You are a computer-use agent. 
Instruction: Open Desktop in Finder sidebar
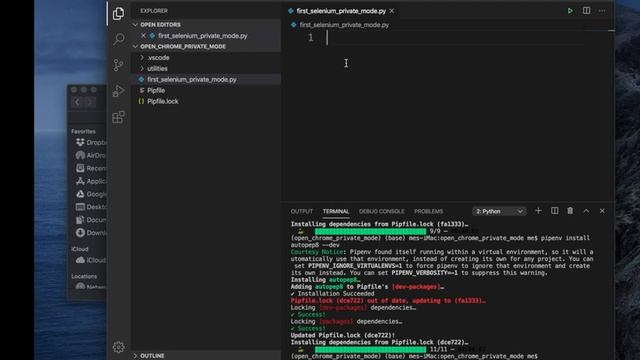pos(91,207)
